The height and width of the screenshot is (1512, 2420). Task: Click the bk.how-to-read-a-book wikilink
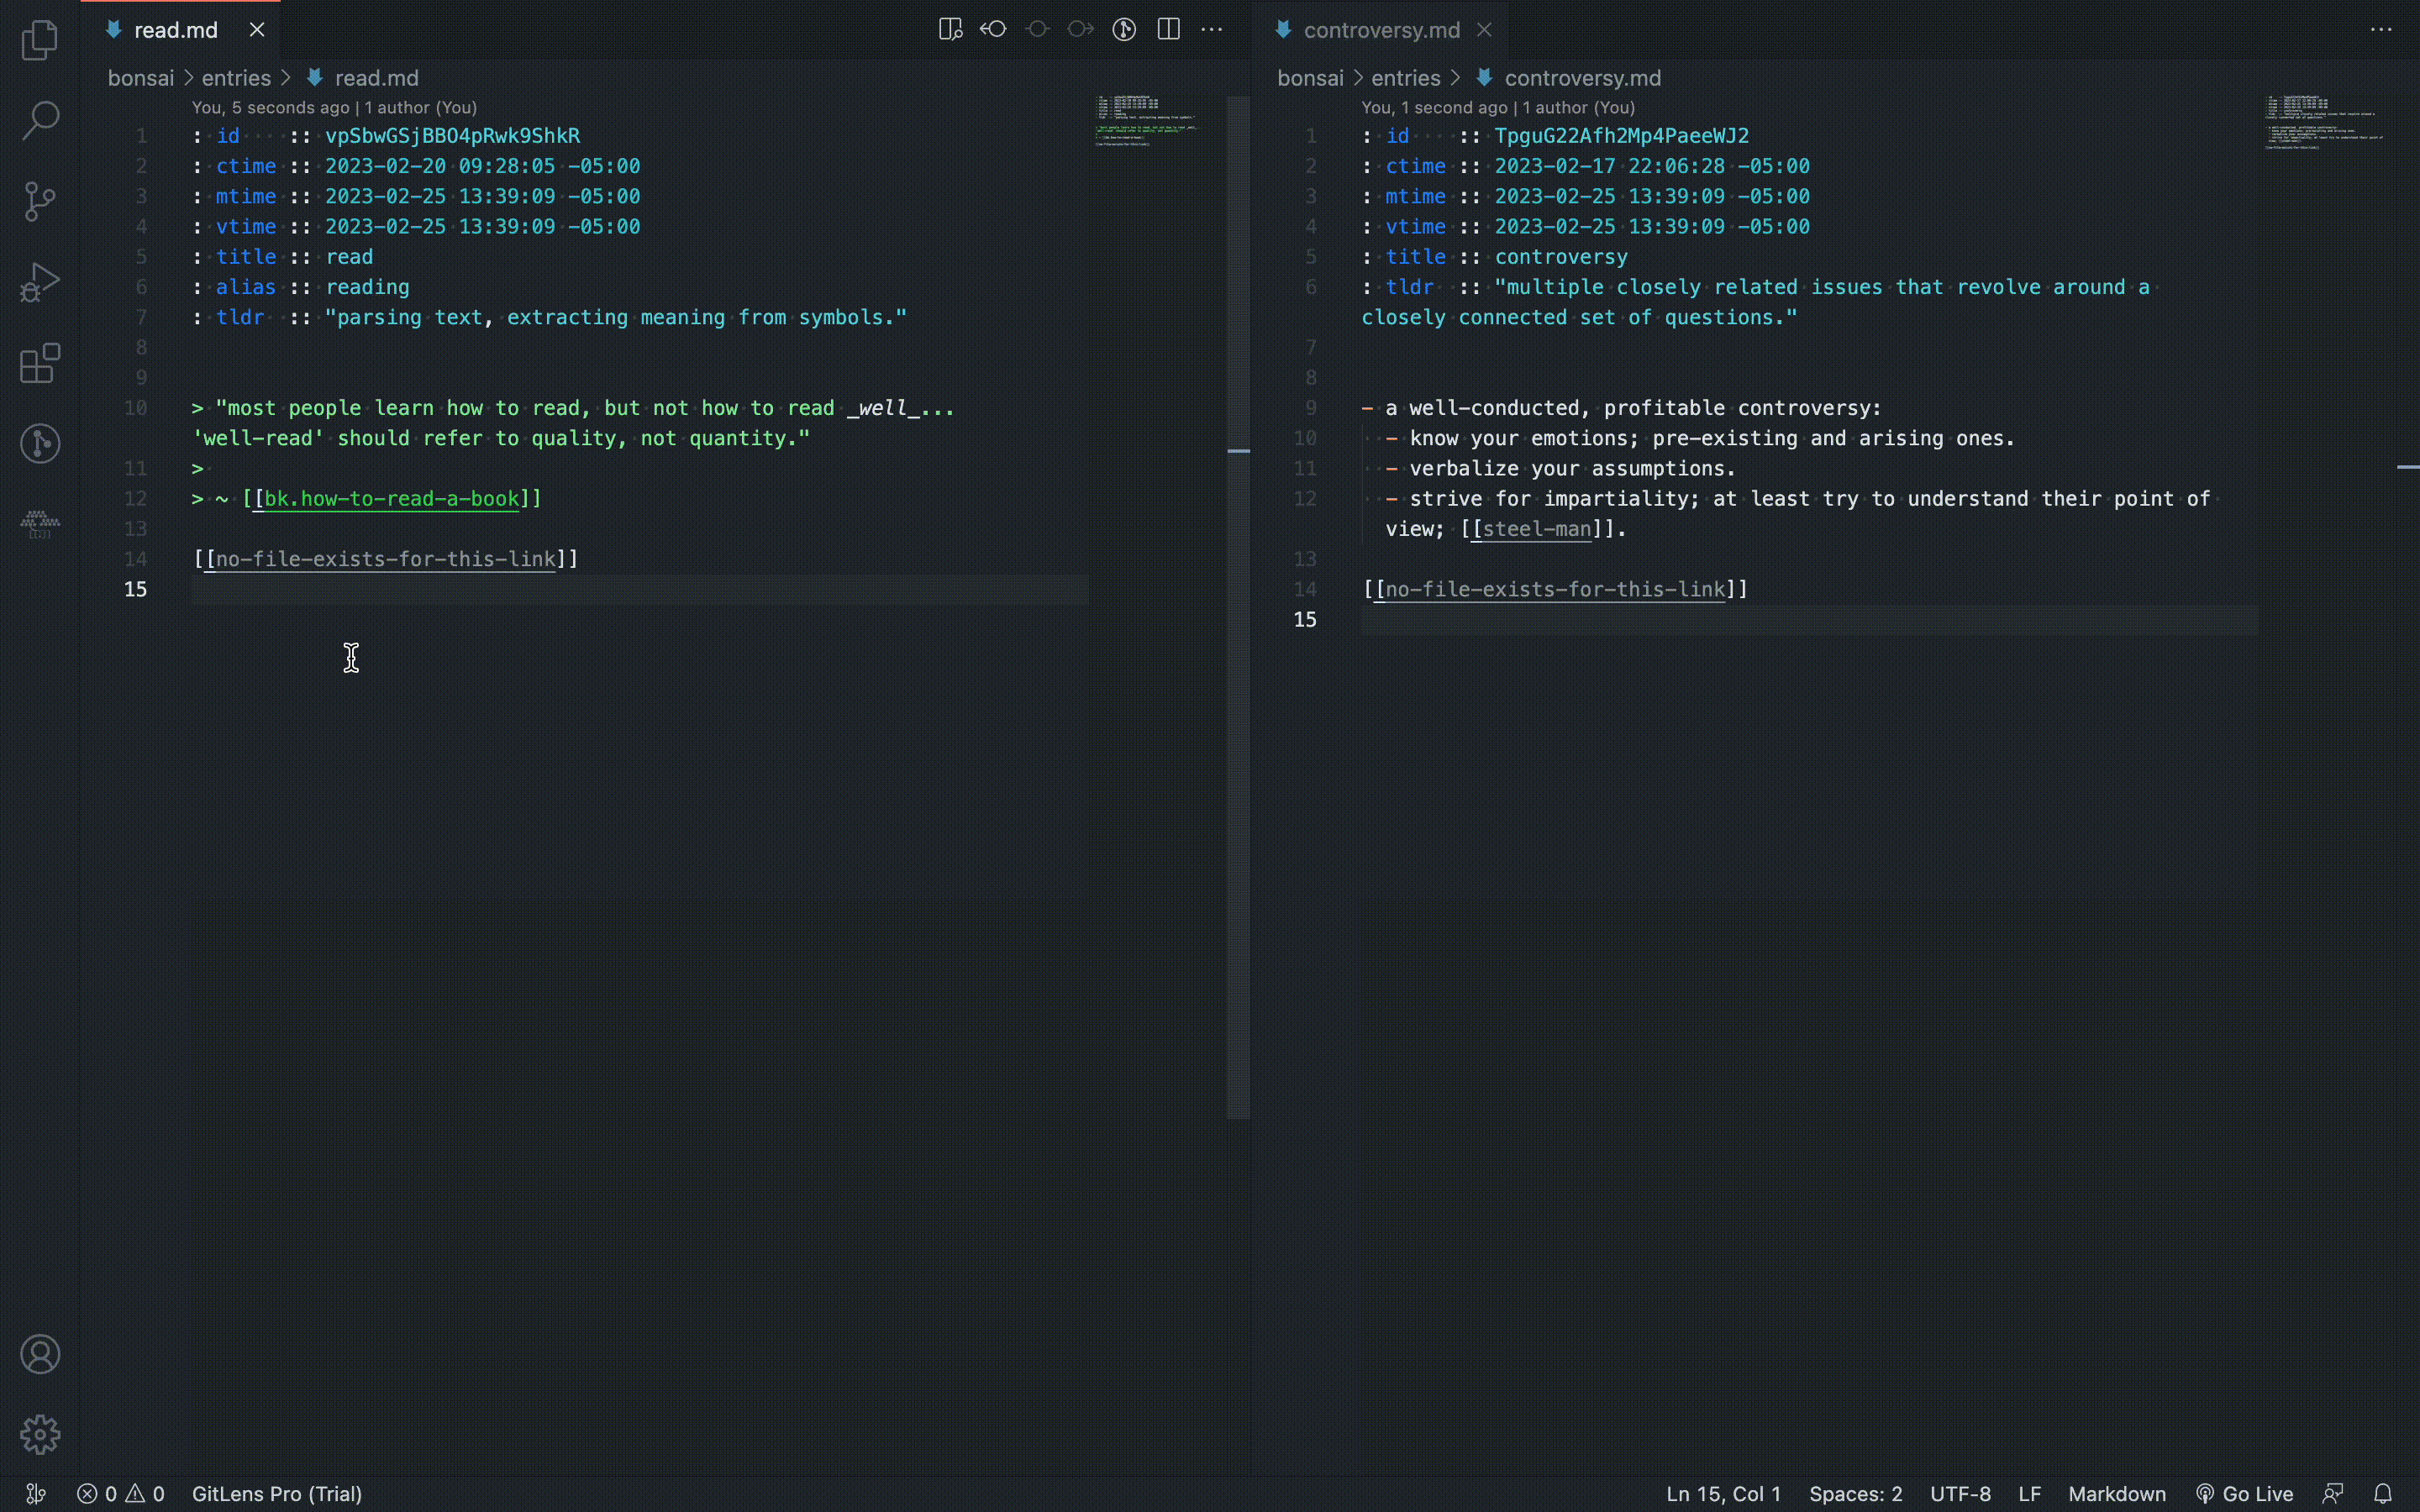[x=392, y=498]
